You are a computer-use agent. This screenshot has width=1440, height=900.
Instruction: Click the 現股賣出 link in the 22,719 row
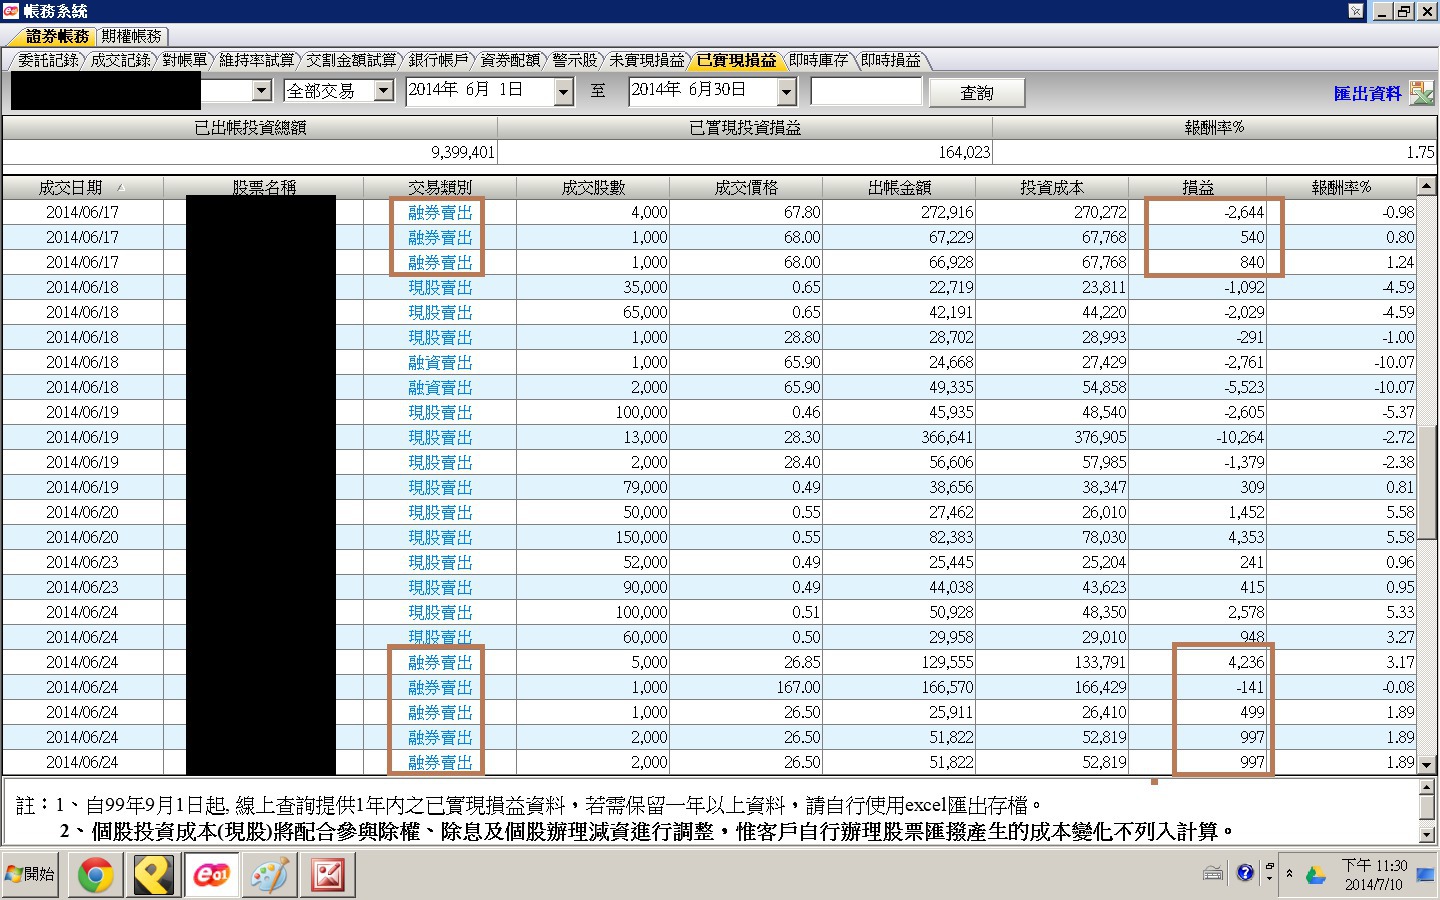(440, 287)
